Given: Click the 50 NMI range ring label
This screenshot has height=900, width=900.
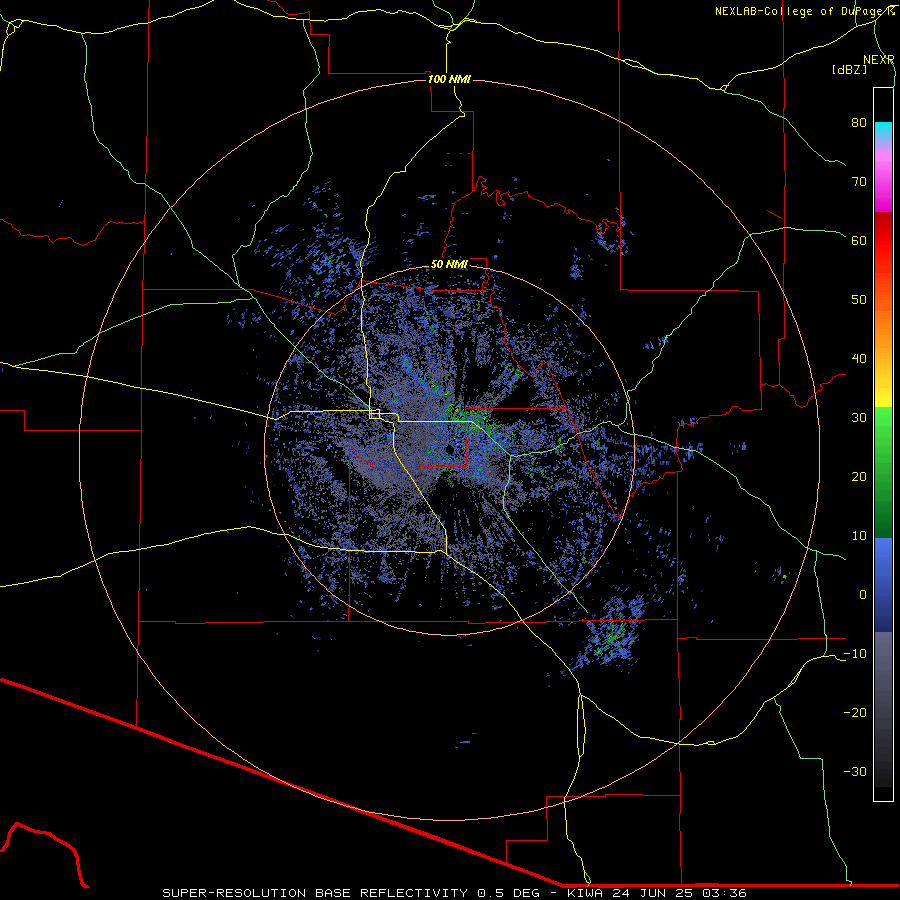Looking at the screenshot, I should click(449, 265).
